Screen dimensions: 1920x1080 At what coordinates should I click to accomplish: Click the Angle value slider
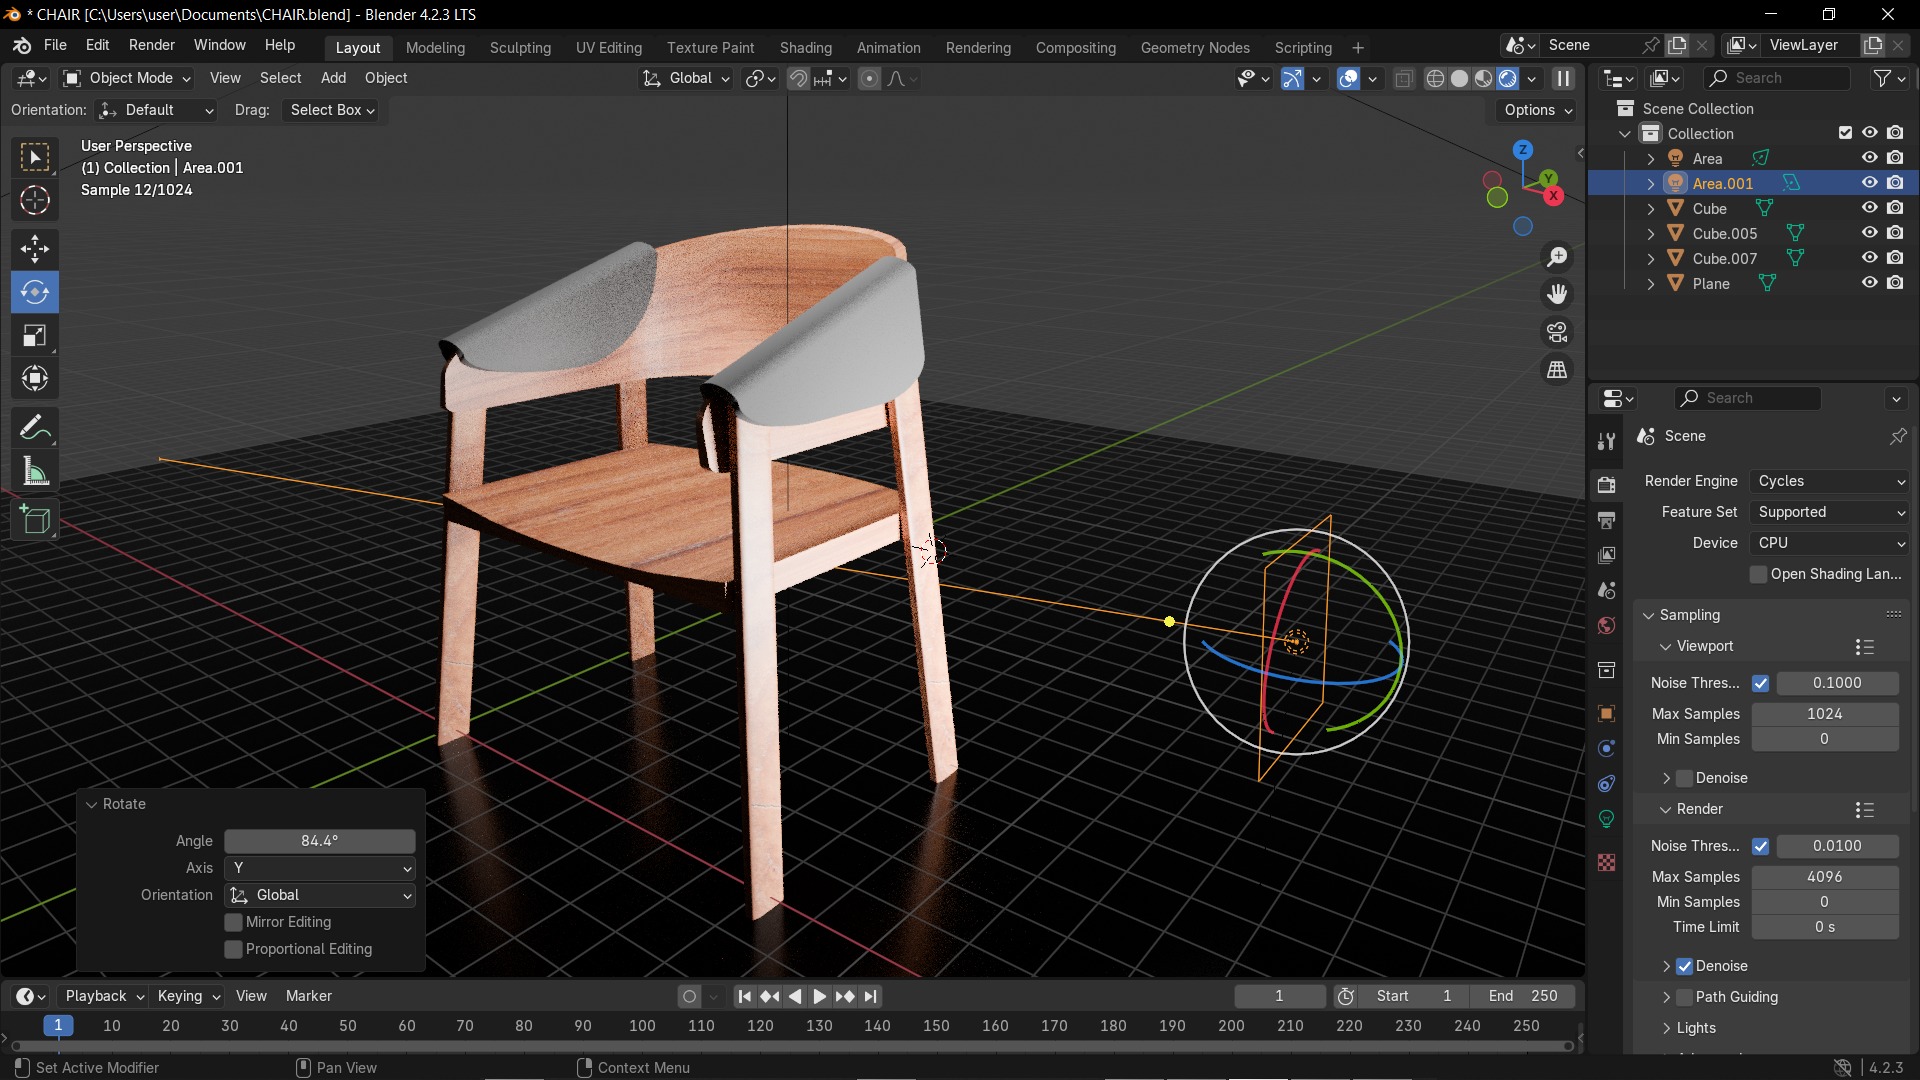(x=320, y=841)
